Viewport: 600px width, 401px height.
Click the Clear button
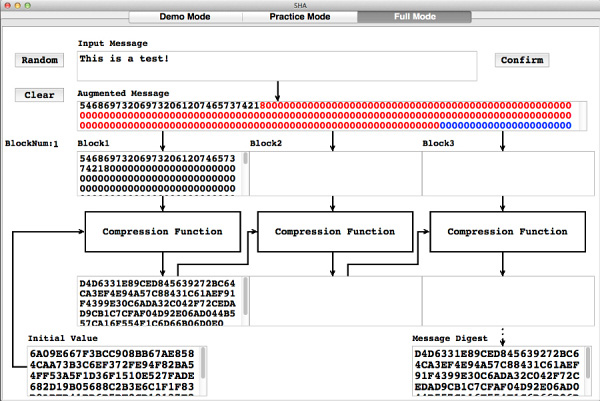39,95
